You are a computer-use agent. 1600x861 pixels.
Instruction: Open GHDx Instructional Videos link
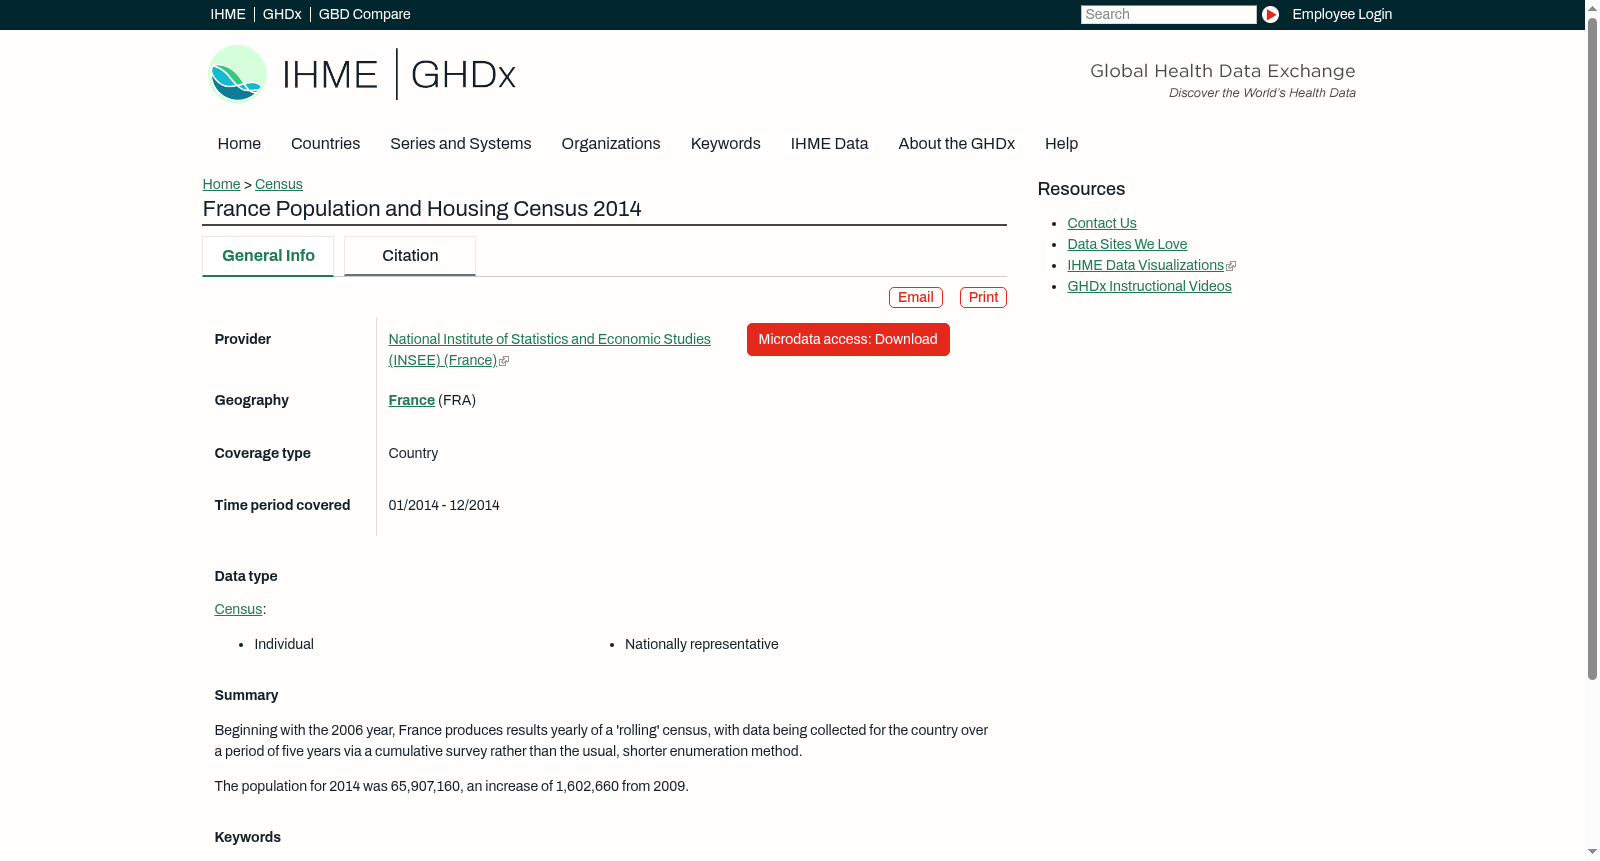(x=1149, y=286)
